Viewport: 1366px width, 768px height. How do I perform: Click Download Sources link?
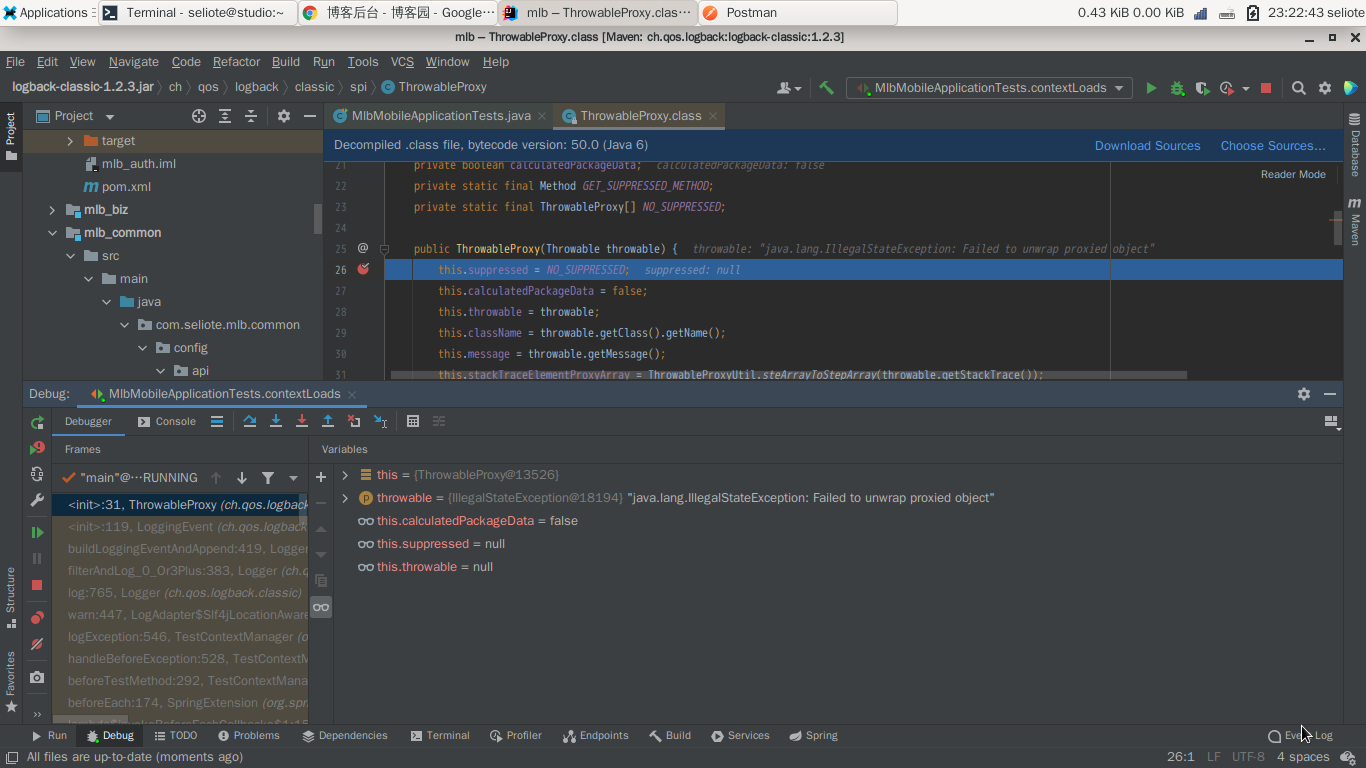click(x=1147, y=146)
